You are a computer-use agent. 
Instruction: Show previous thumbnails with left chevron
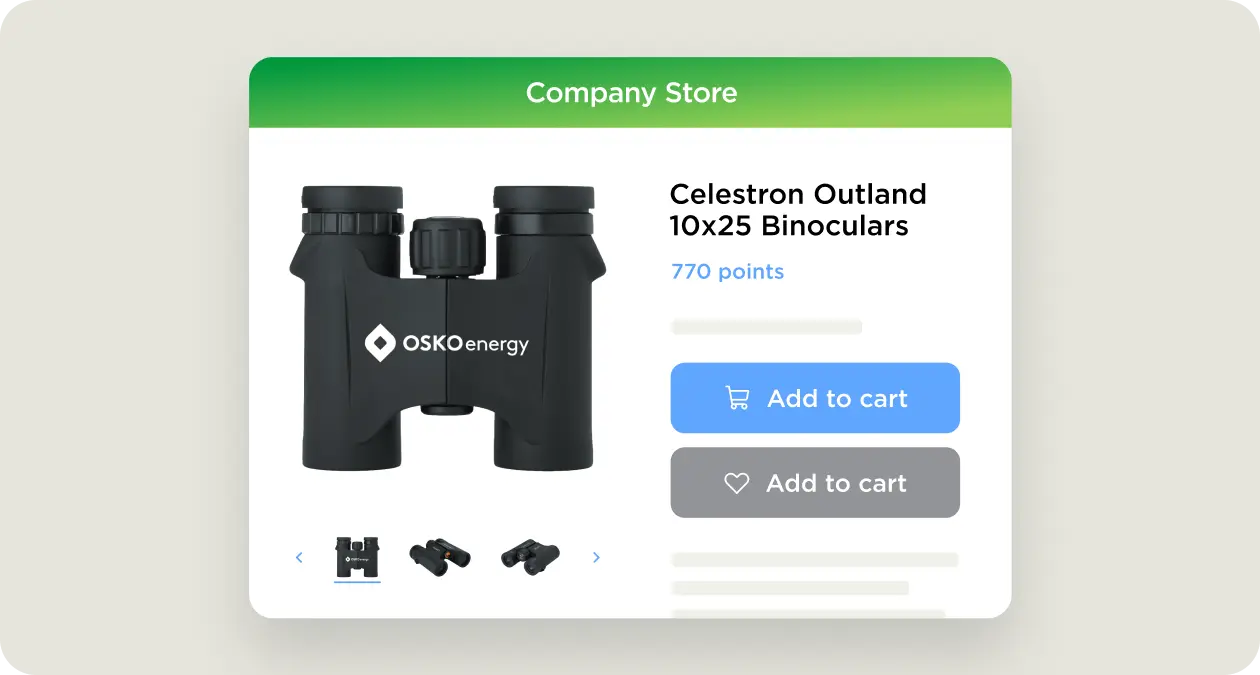click(298, 557)
